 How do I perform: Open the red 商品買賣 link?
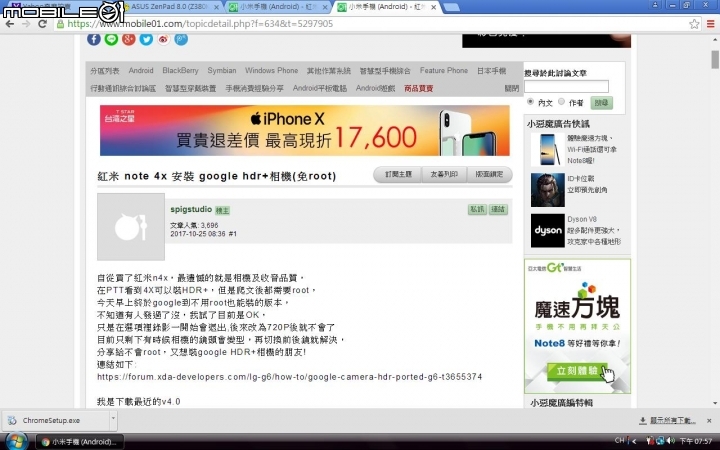click(418, 88)
